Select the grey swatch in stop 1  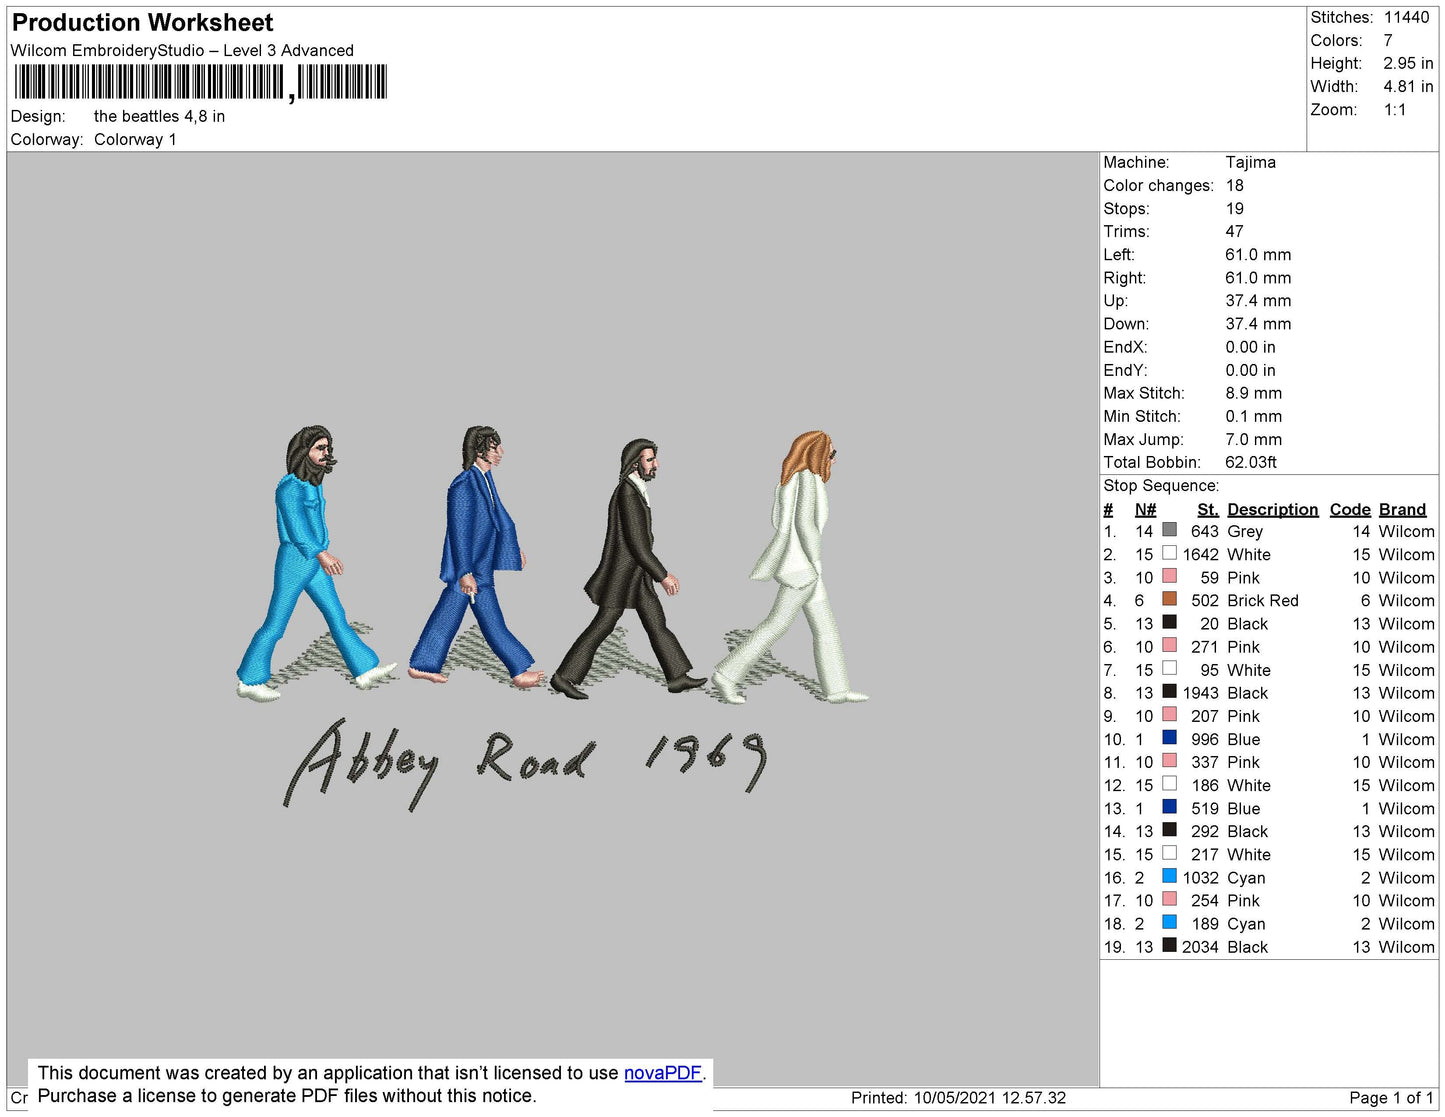tap(1169, 530)
